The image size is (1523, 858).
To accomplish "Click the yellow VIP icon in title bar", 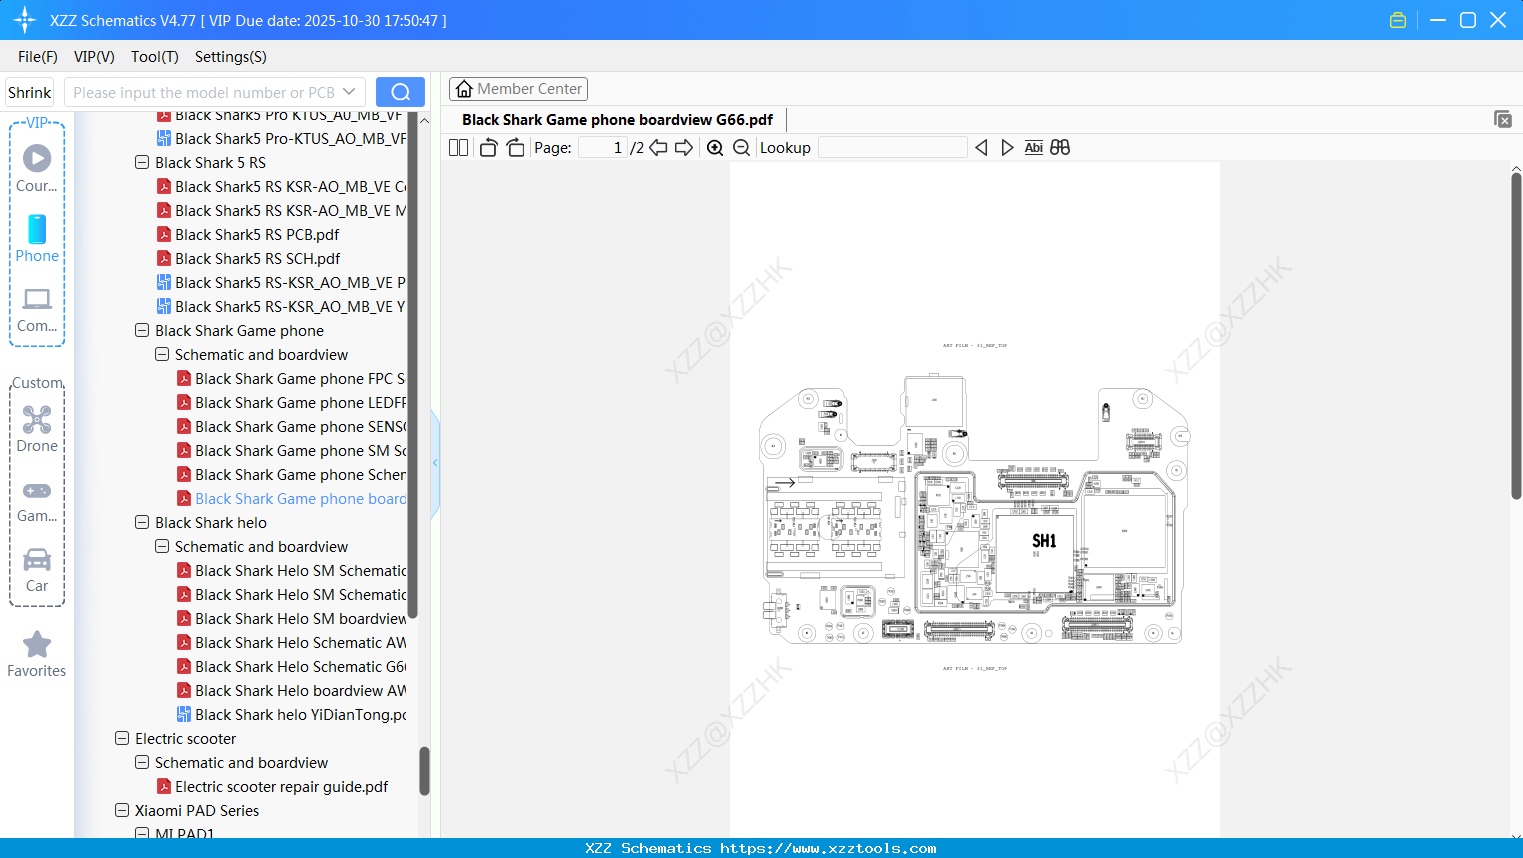I will (1398, 20).
